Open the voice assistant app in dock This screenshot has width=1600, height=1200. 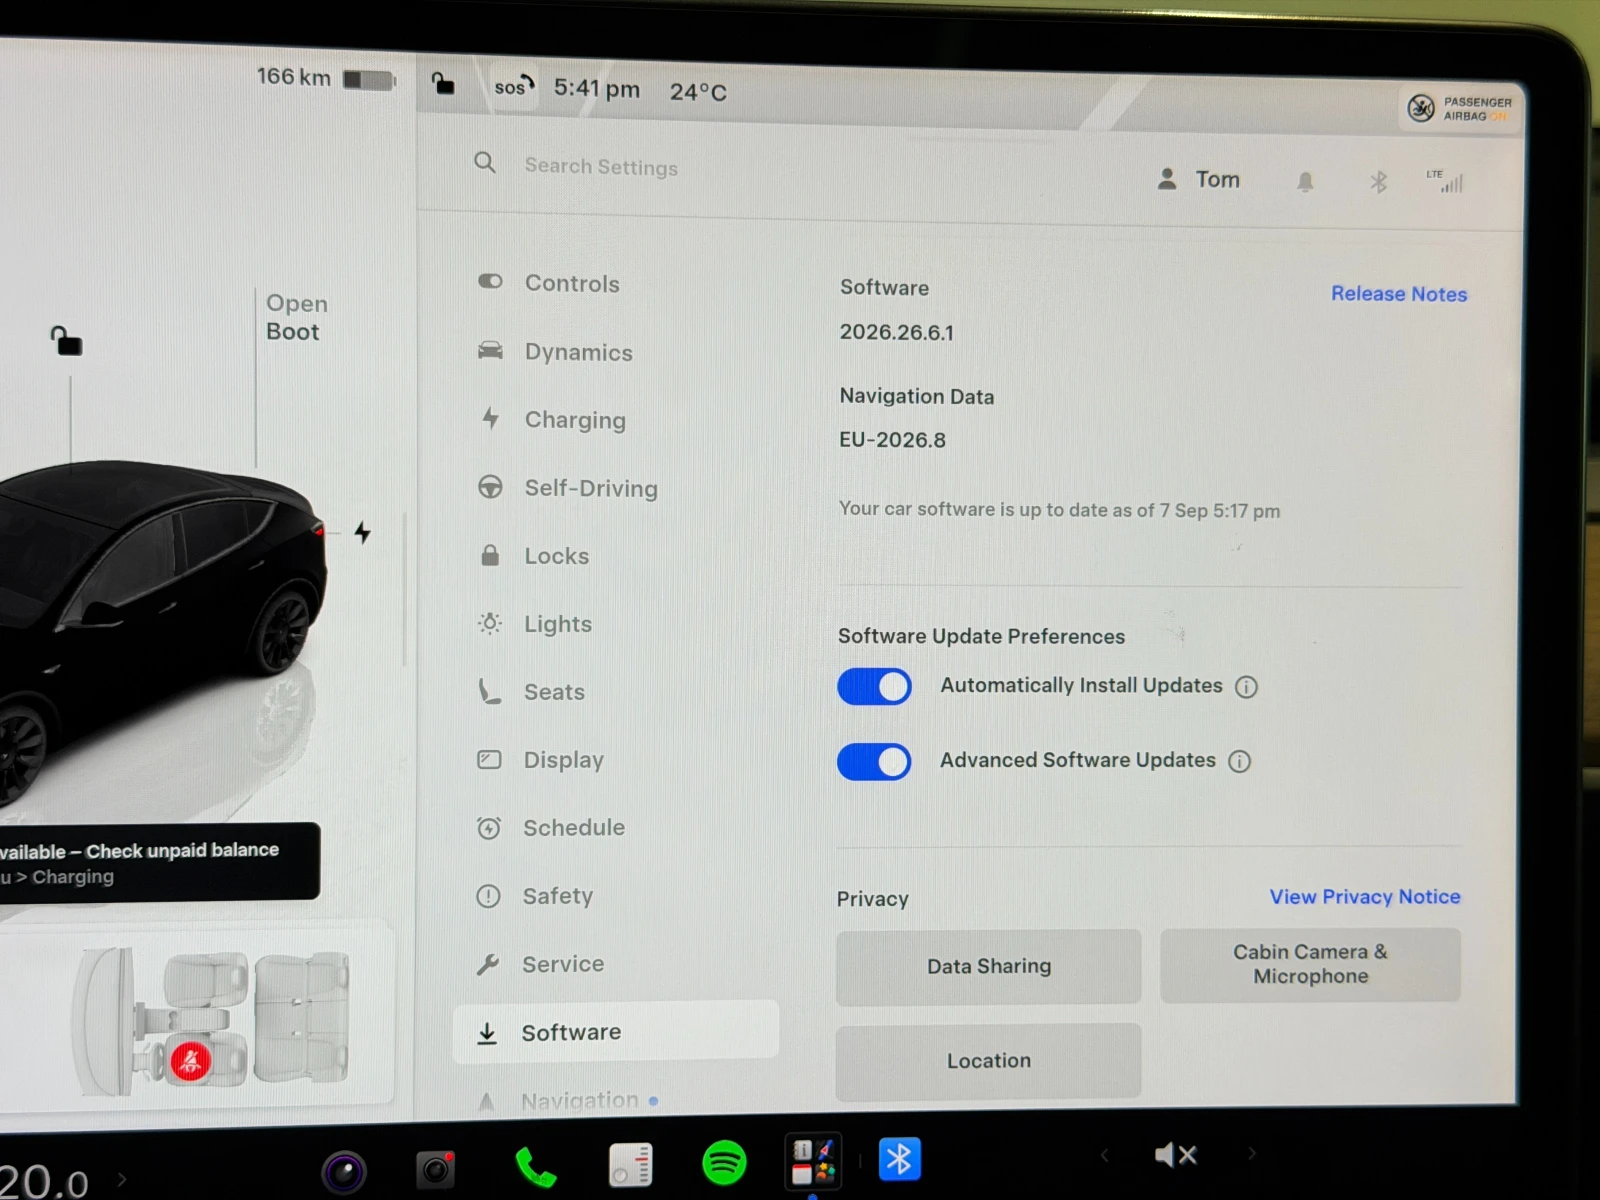344,1171
